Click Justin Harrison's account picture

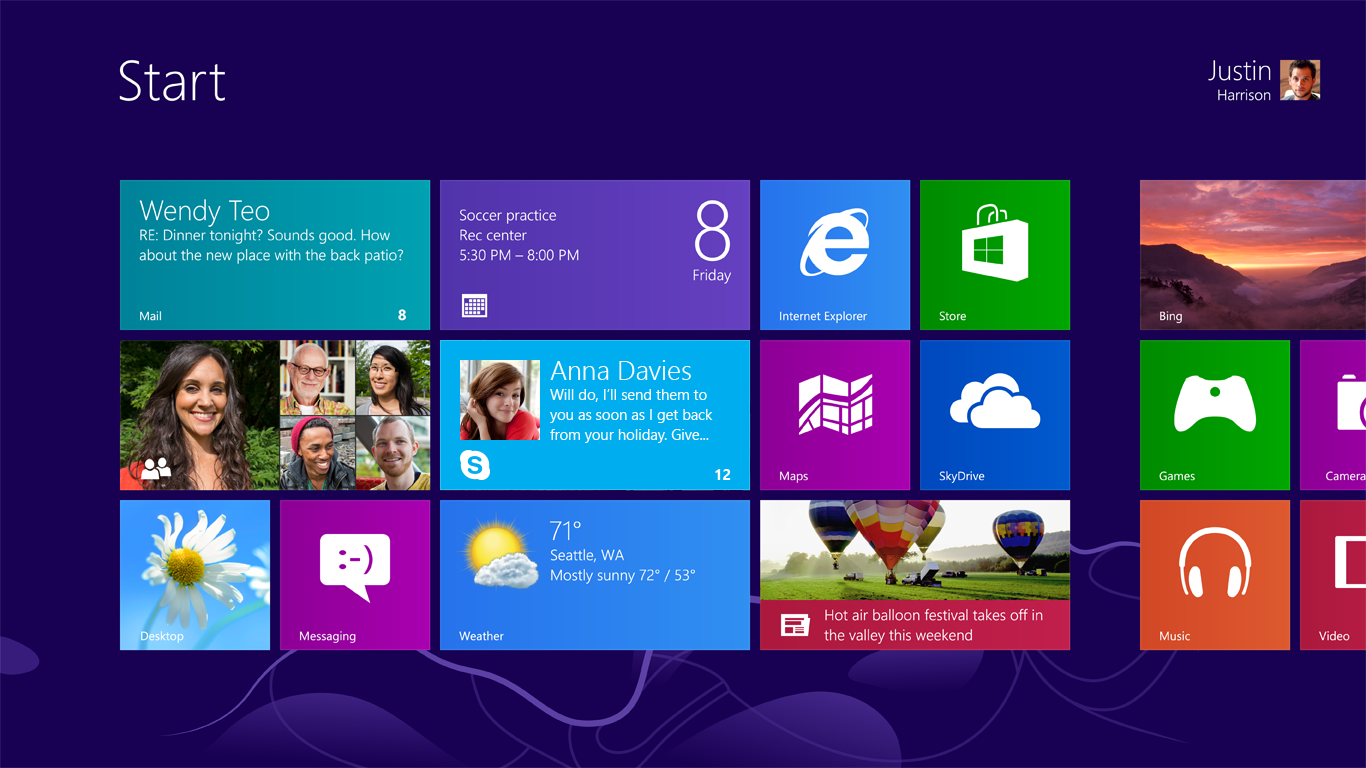click(1300, 80)
